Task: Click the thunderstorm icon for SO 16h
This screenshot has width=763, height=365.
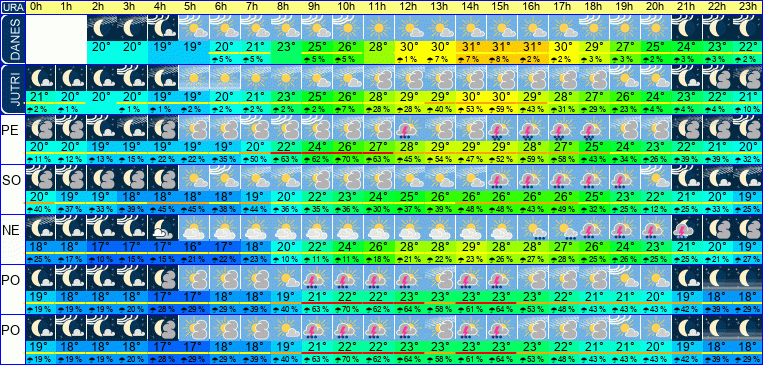Action: coord(532,178)
